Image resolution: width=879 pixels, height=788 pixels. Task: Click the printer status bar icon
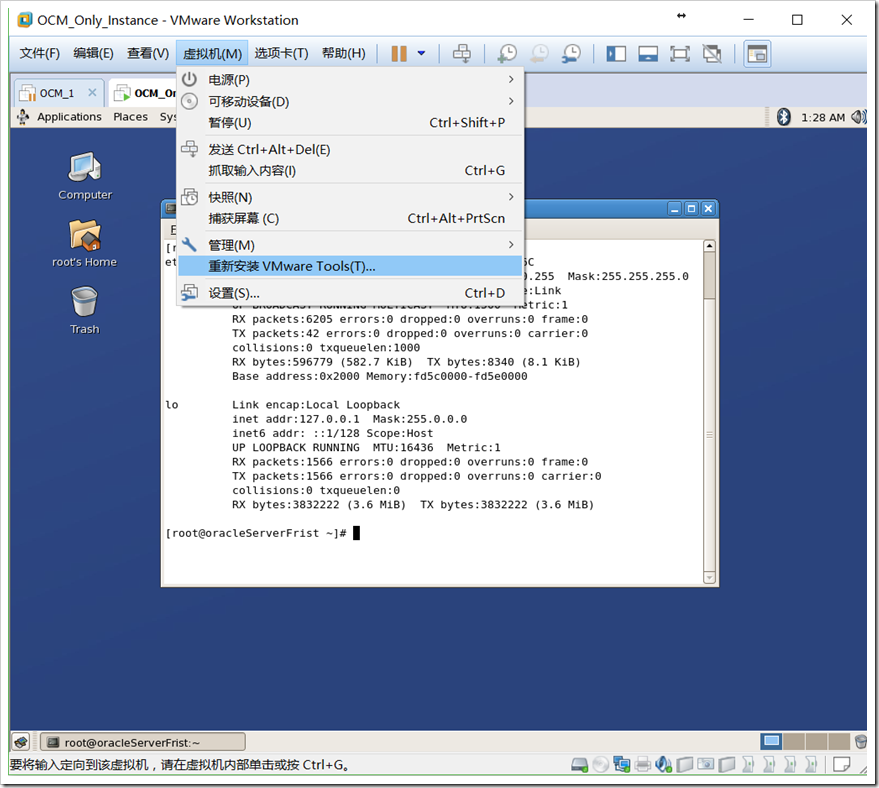click(643, 764)
